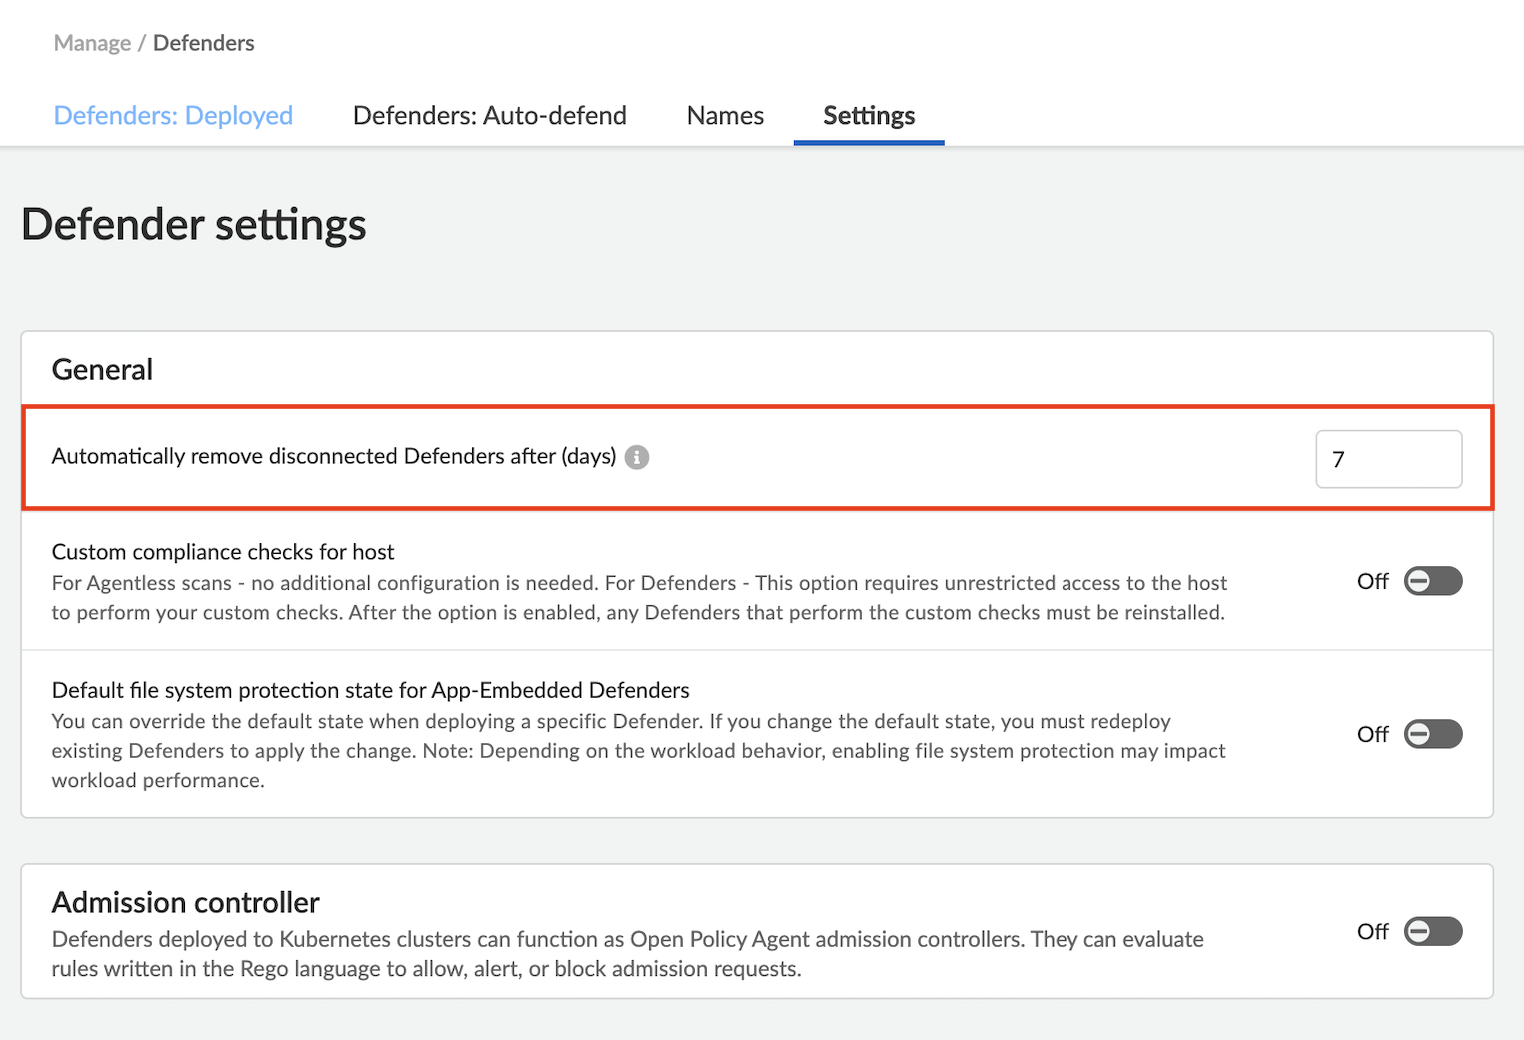Click the General section header
Image resolution: width=1524 pixels, height=1040 pixels.
click(102, 370)
